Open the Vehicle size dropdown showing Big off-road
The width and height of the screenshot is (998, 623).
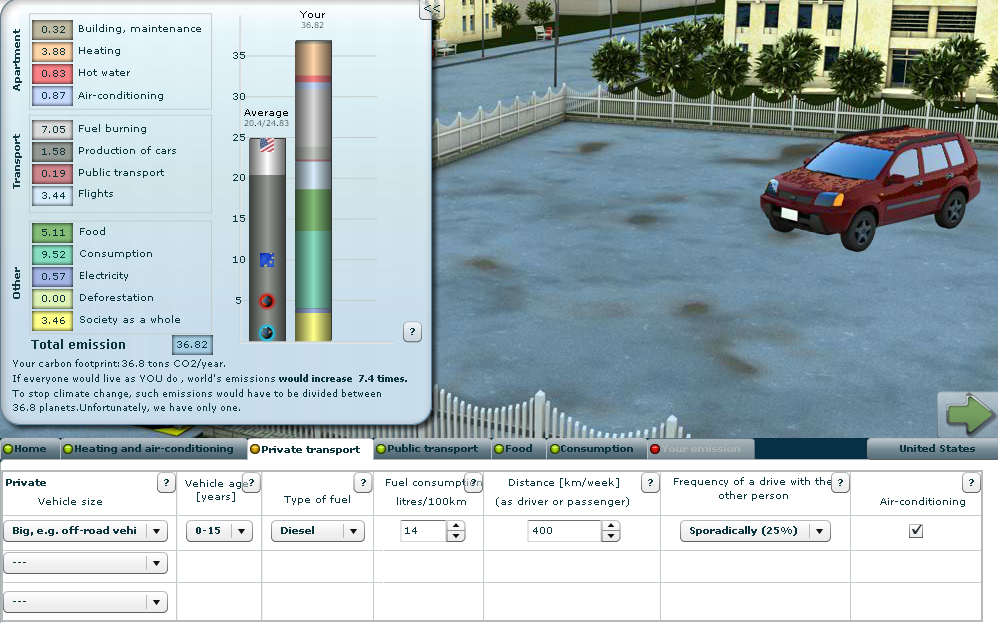coord(86,531)
